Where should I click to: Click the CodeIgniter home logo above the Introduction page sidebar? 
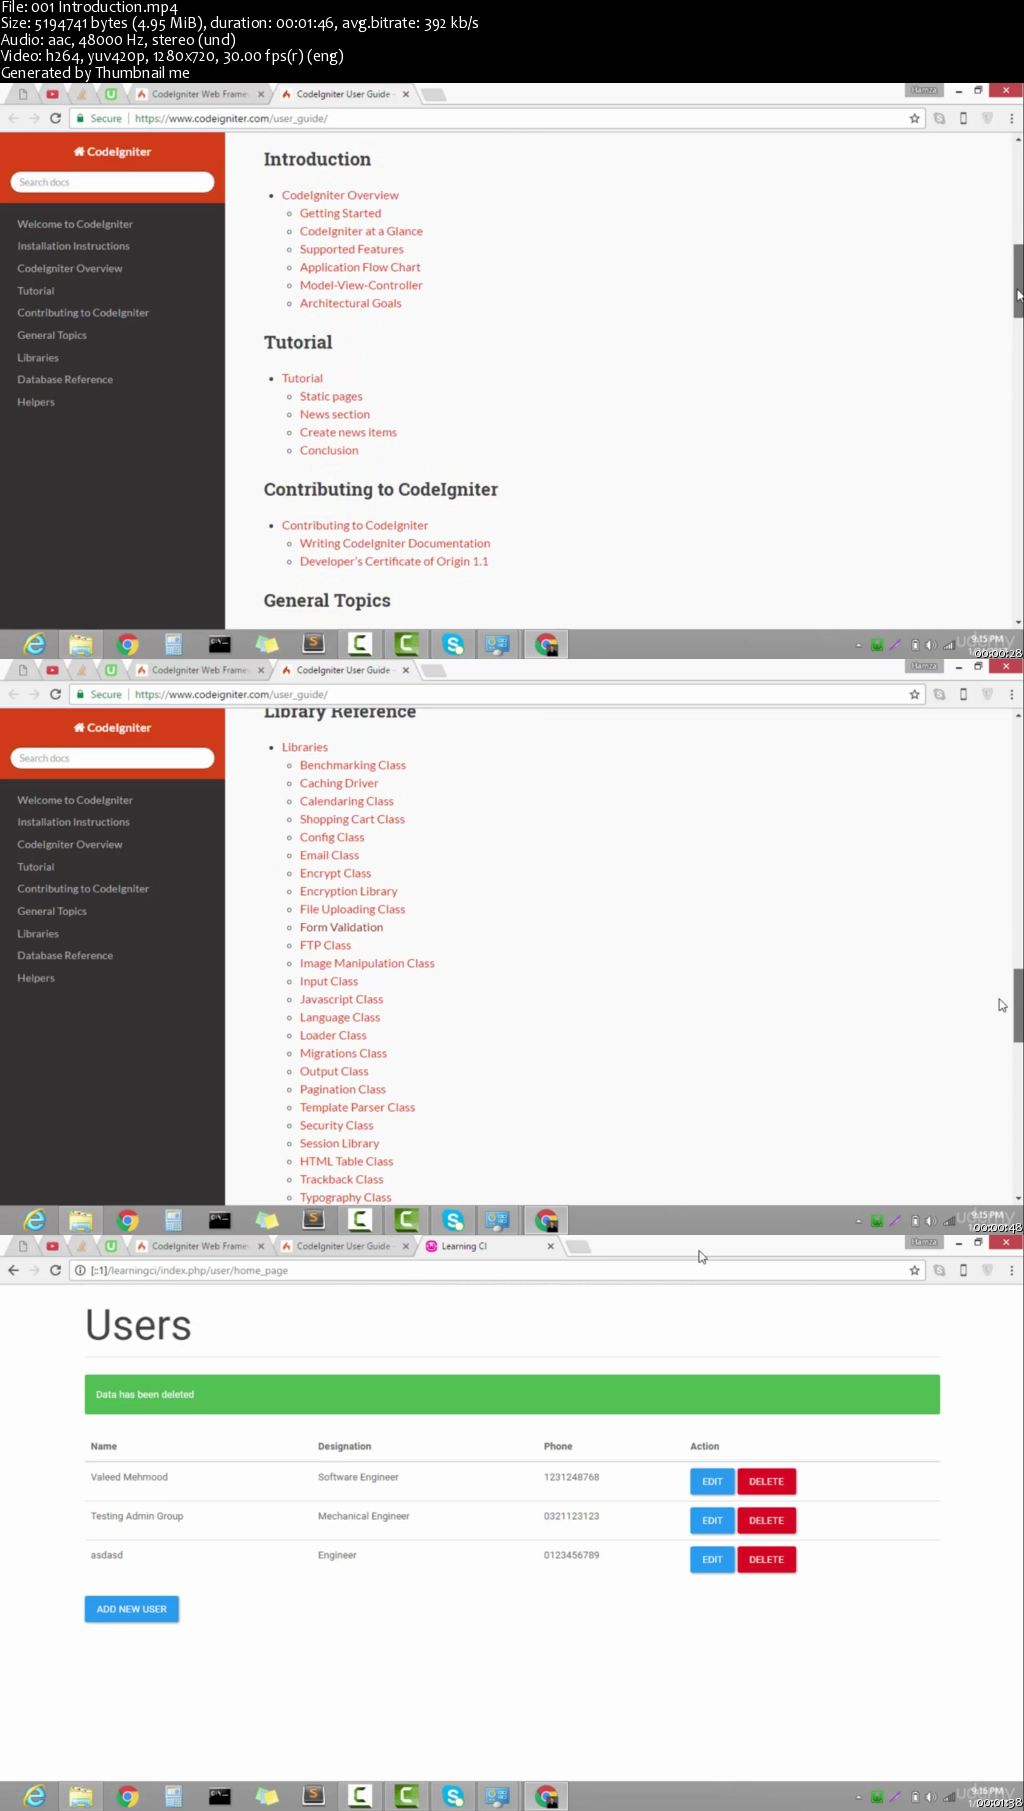(x=112, y=152)
